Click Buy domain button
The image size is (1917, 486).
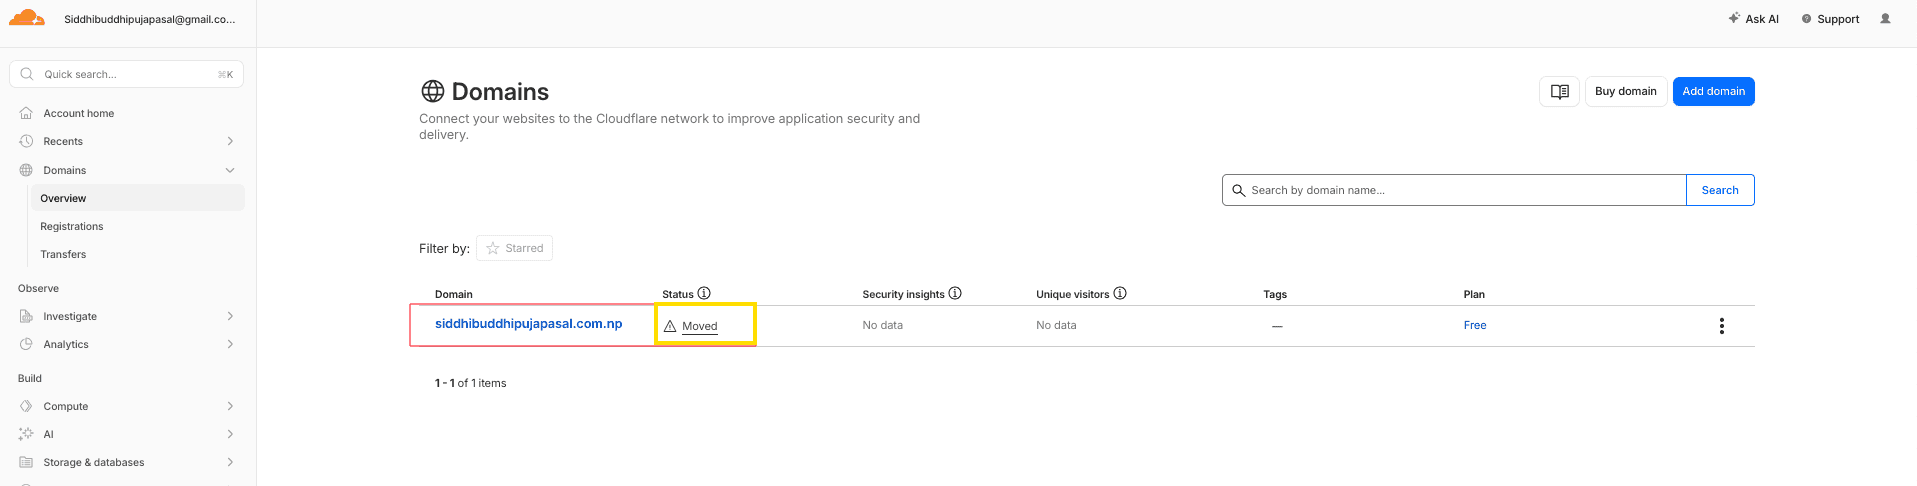pyautogui.click(x=1625, y=91)
